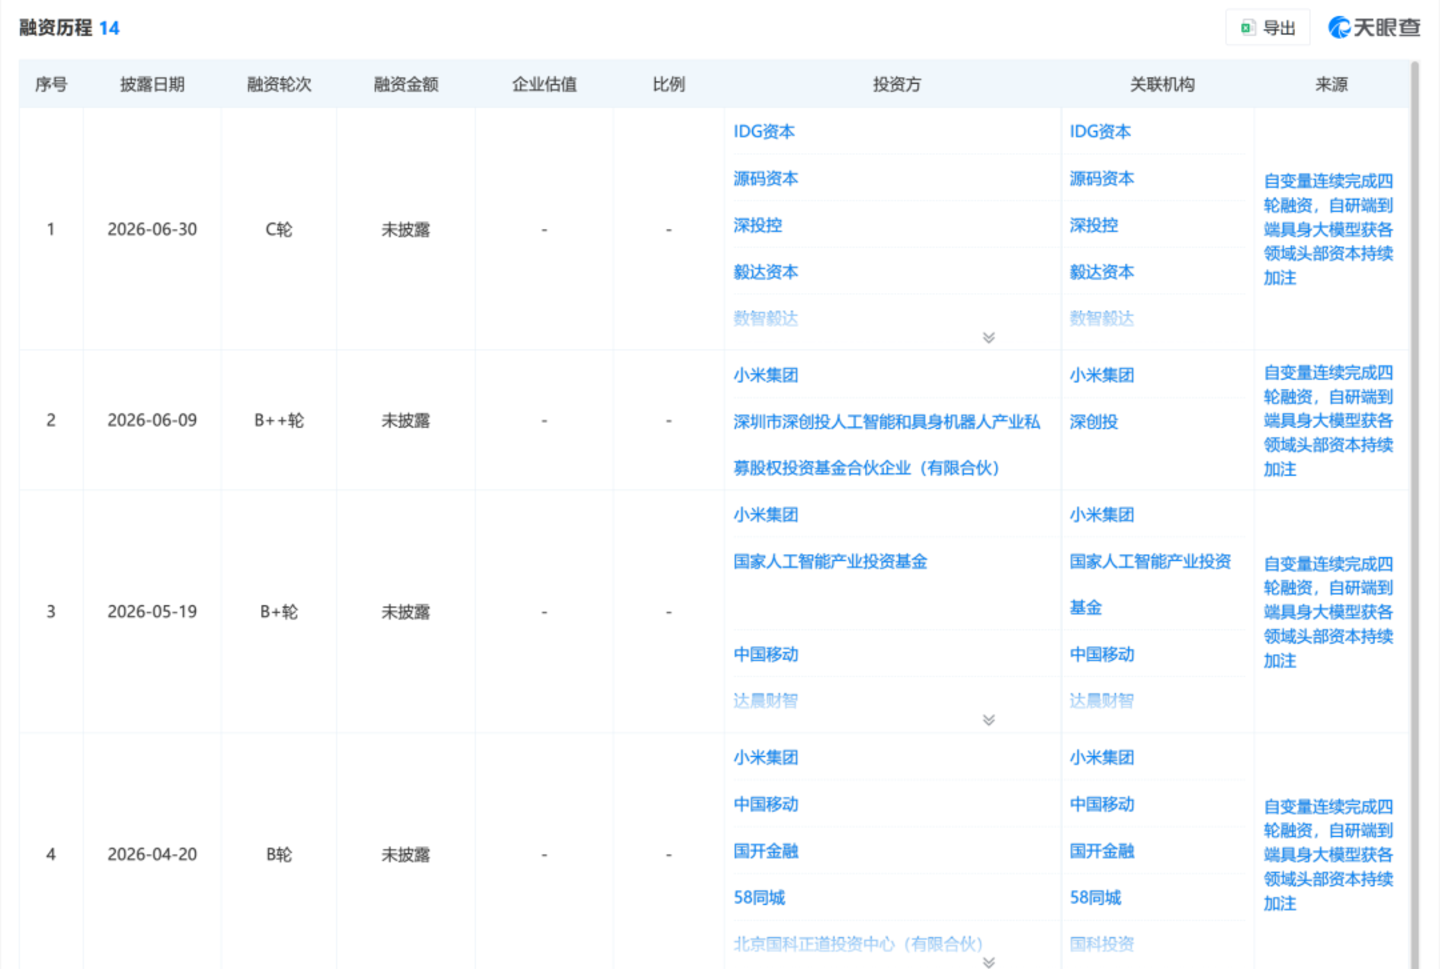This screenshot has width=1440, height=969.
Task: Open 58同城 关联机构 link
Action: click(1095, 898)
